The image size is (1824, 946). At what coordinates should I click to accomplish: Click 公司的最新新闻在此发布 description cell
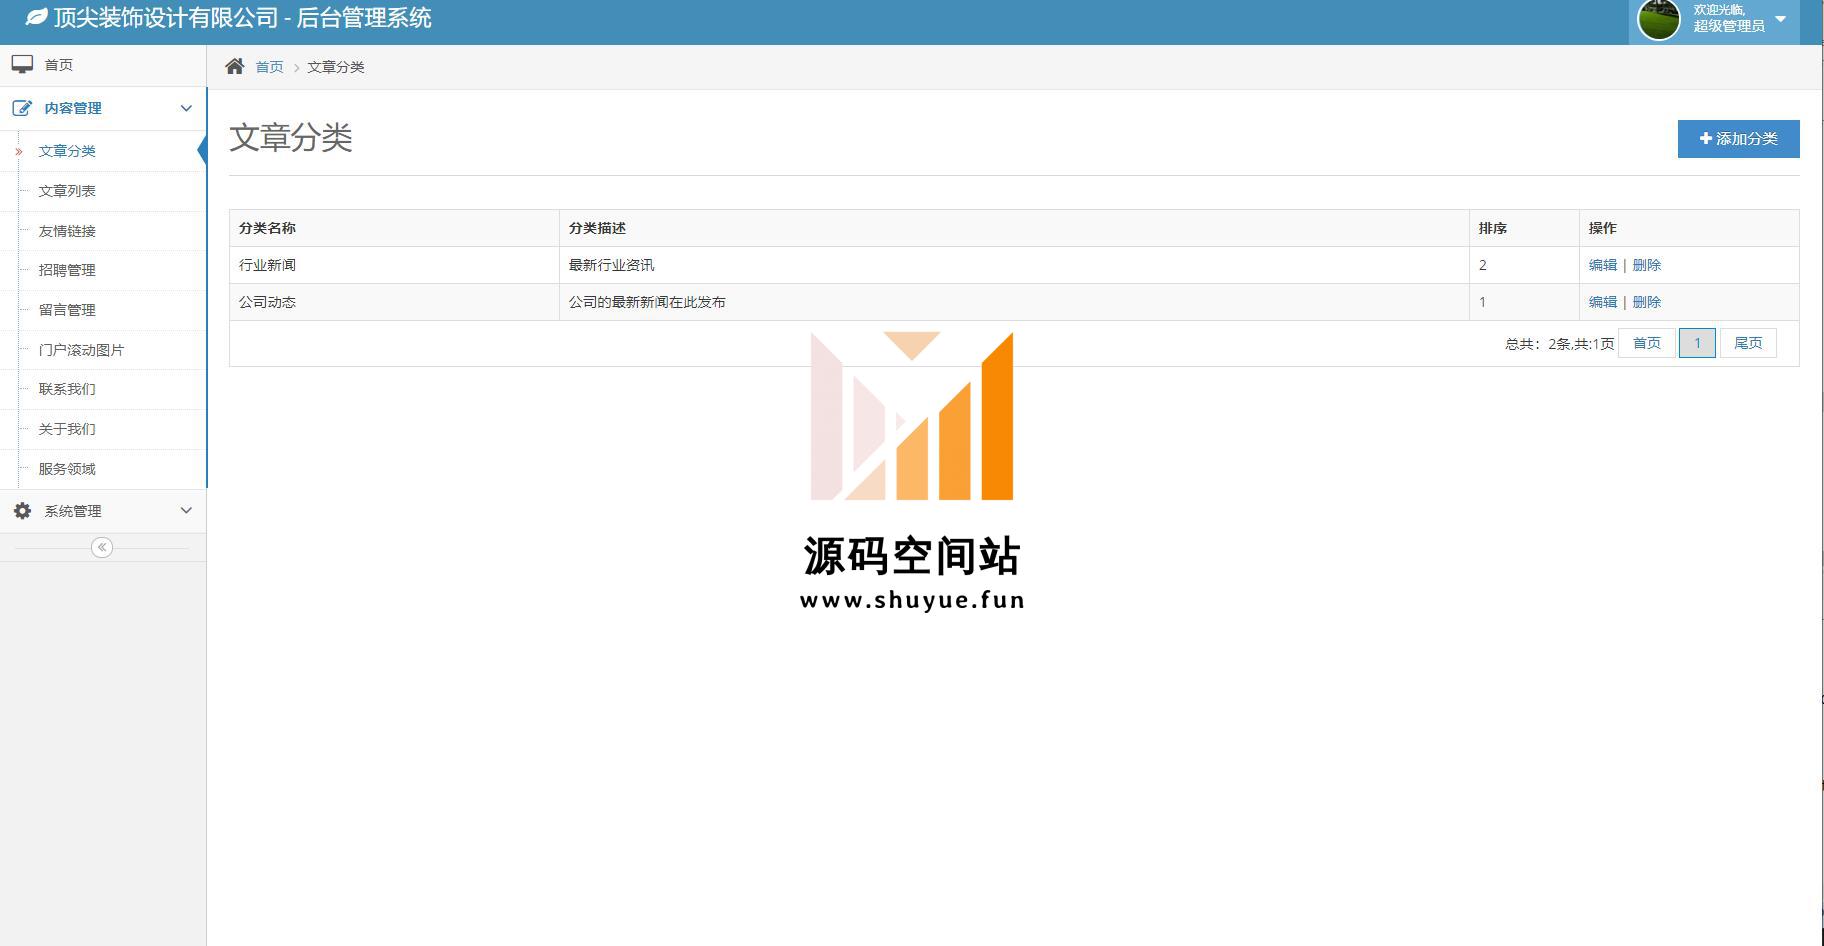pyautogui.click(x=1014, y=302)
